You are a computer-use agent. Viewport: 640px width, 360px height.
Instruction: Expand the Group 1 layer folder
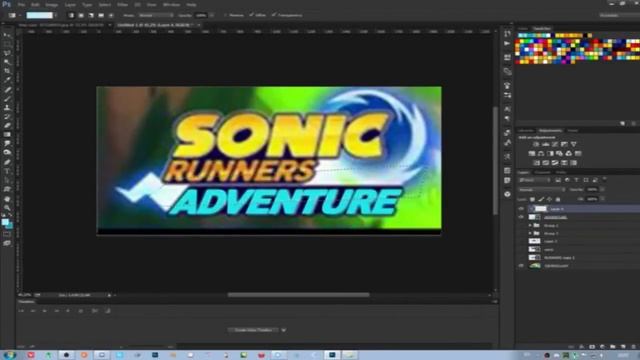pyautogui.click(x=530, y=233)
